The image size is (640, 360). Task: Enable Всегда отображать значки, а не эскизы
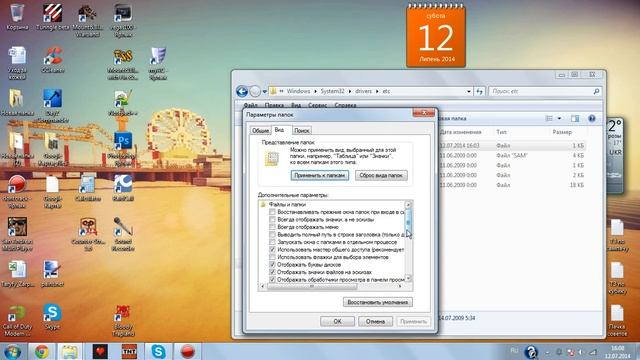272,220
